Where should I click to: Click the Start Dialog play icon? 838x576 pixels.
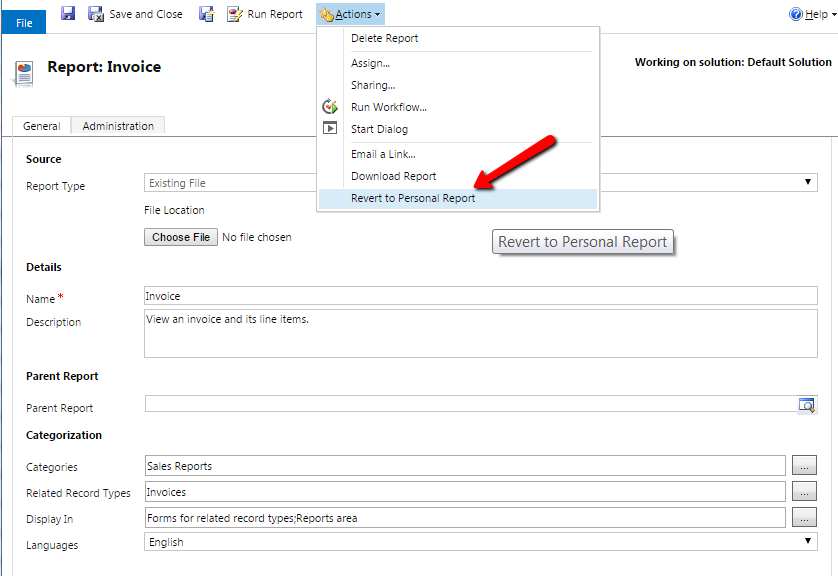(x=331, y=129)
